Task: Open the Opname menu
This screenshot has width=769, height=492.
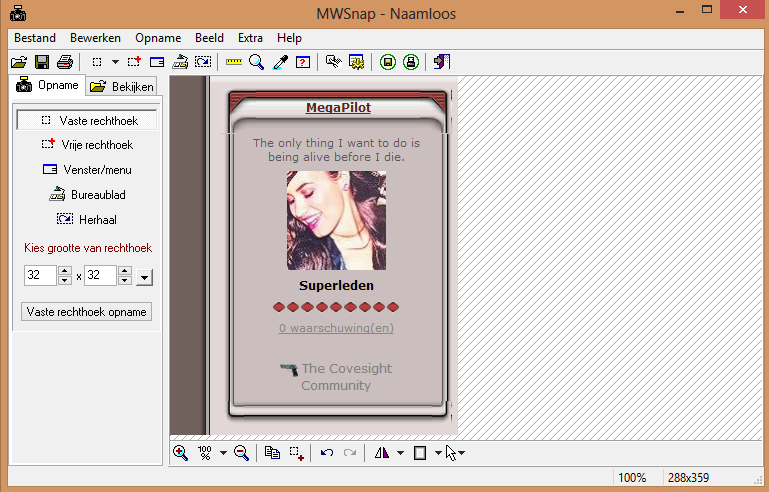Action: click(158, 38)
